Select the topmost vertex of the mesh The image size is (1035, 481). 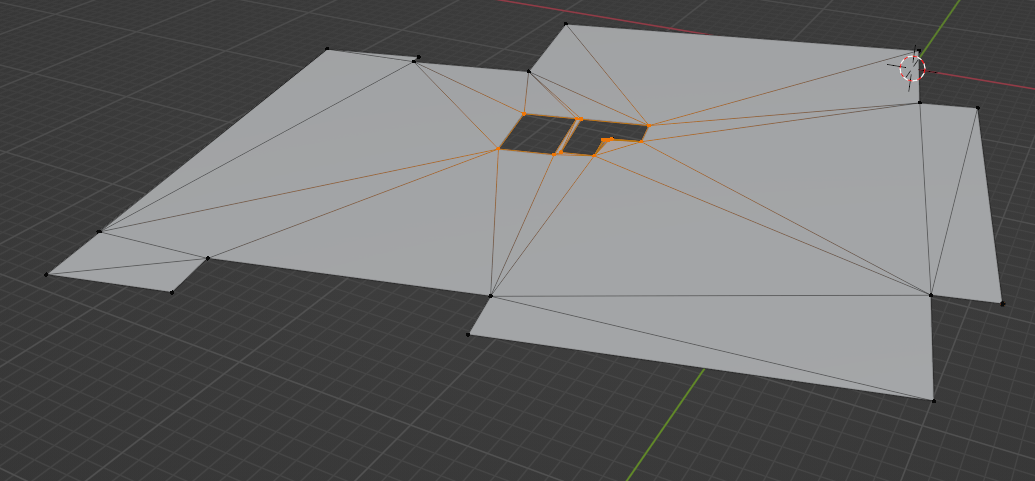click(566, 24)
